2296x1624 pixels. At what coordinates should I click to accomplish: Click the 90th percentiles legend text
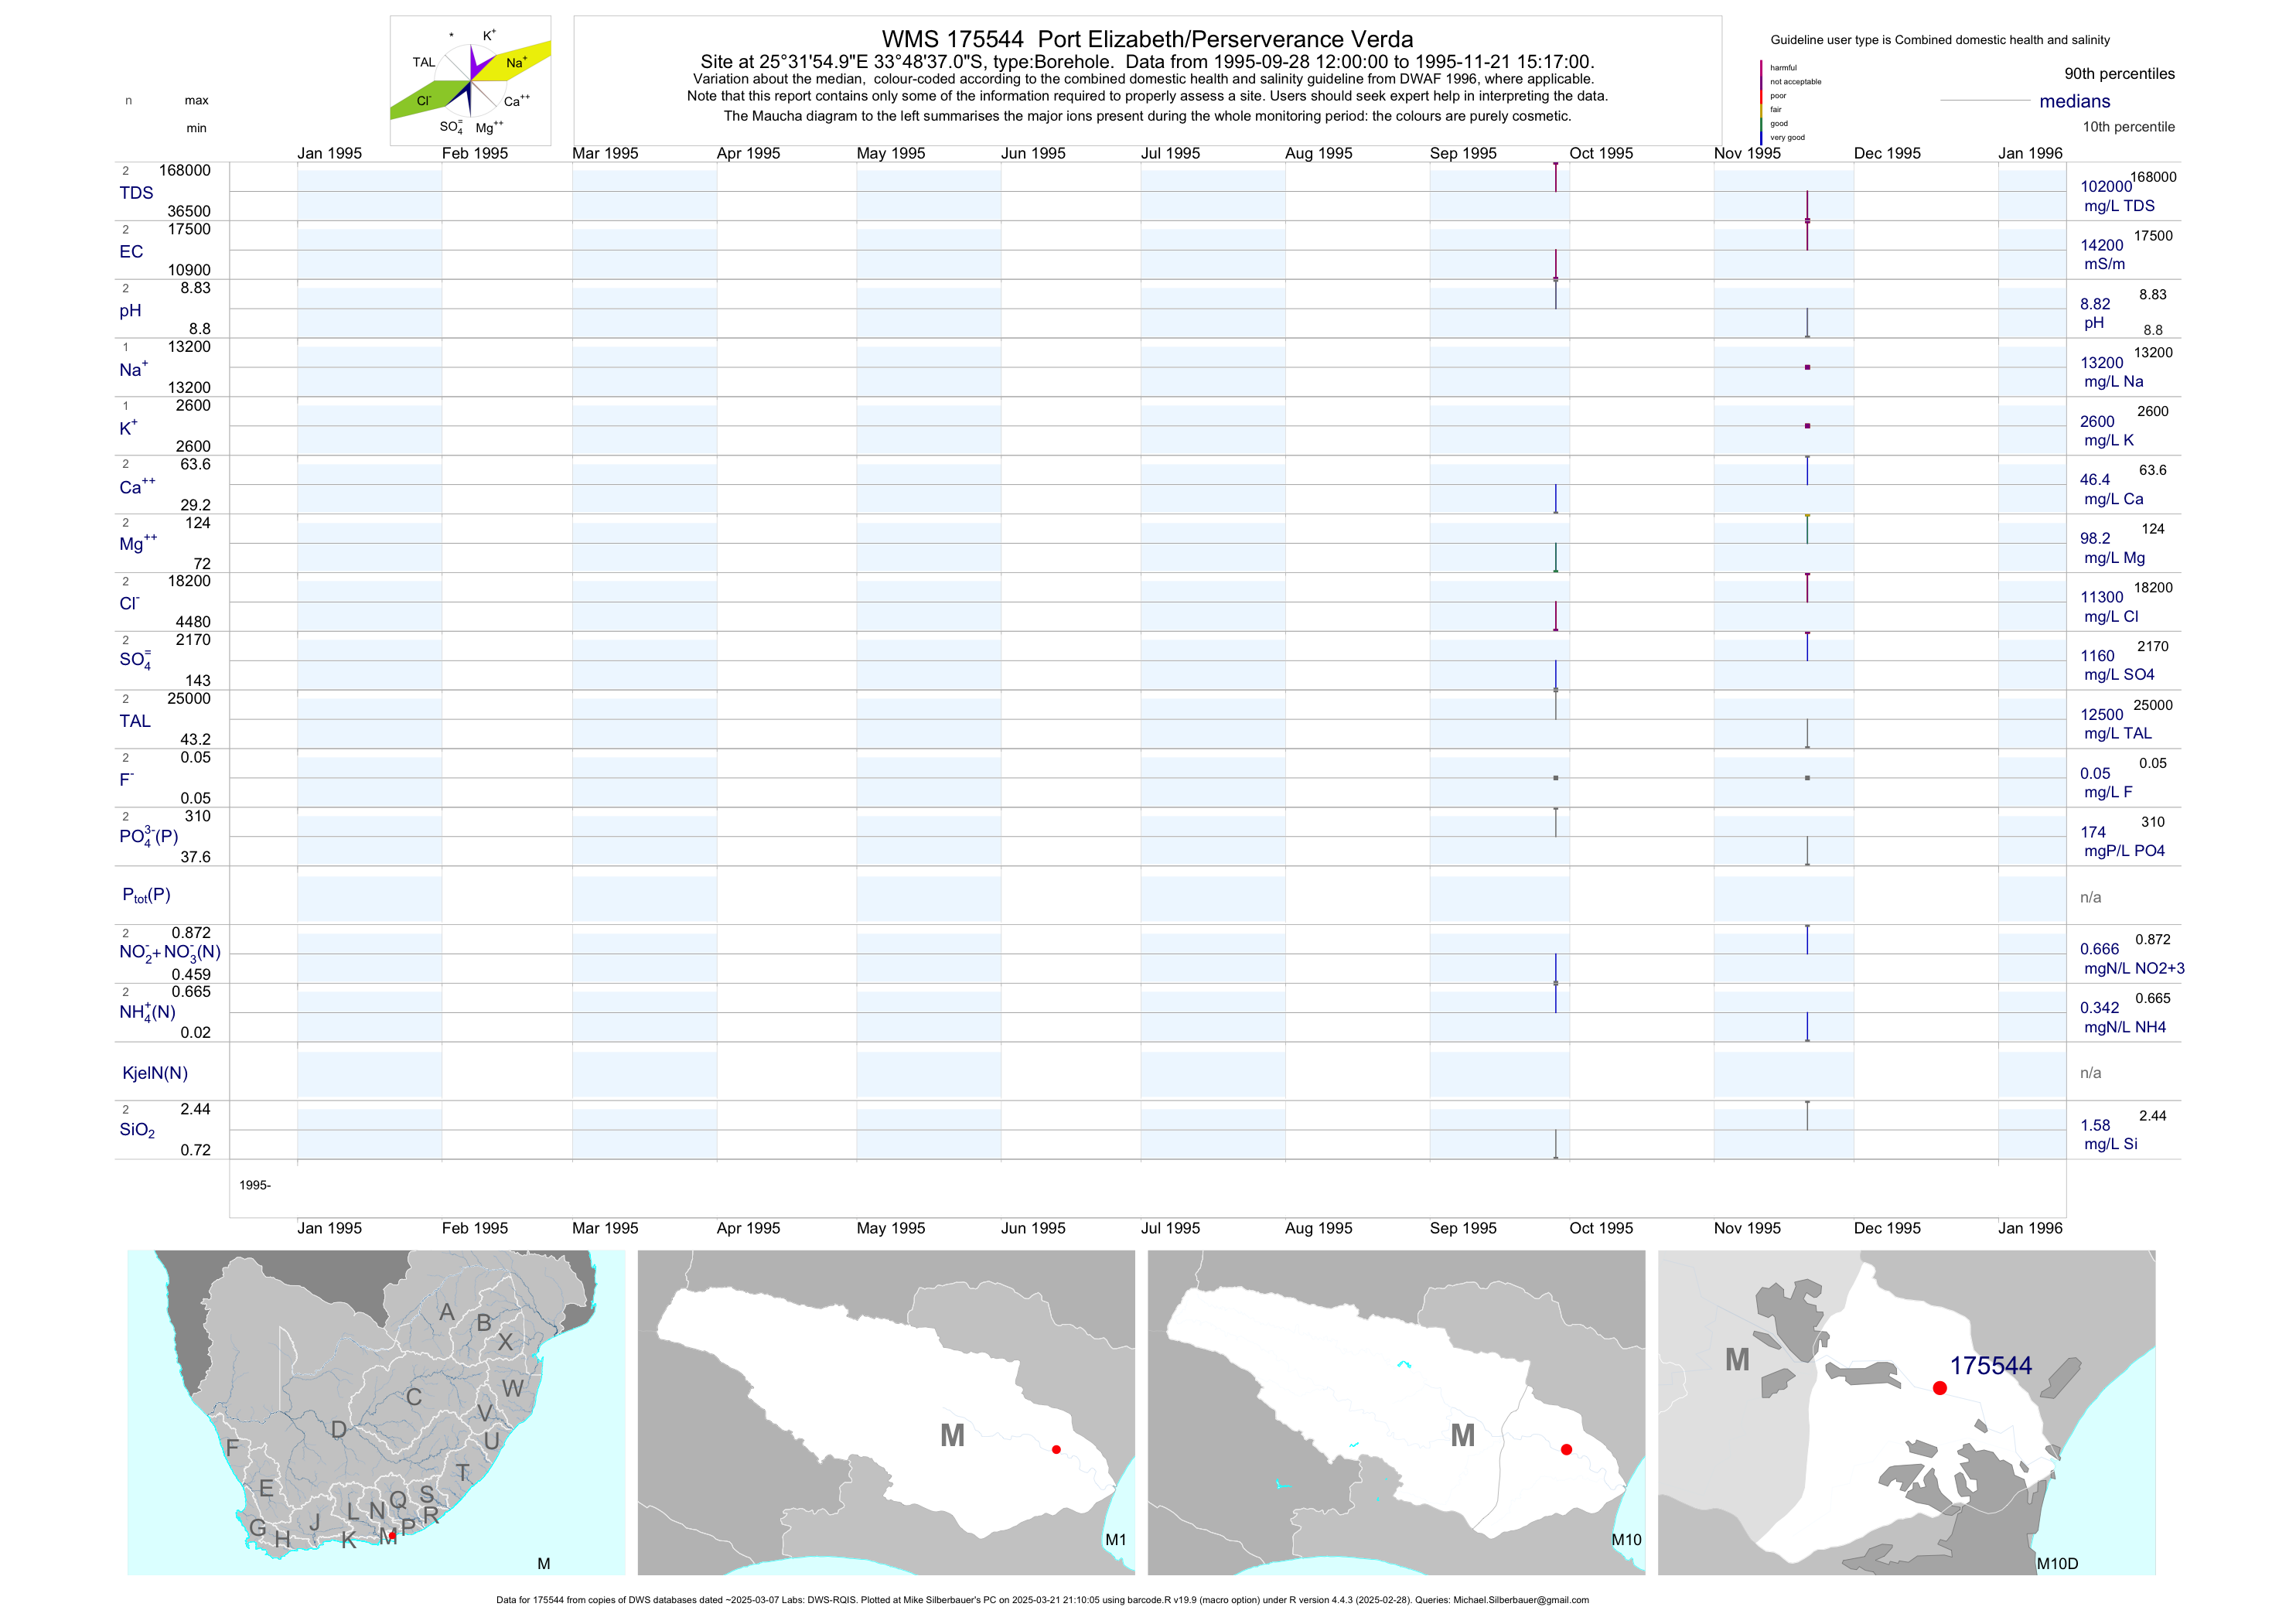pyautogui.click(x=2119, y=74)
